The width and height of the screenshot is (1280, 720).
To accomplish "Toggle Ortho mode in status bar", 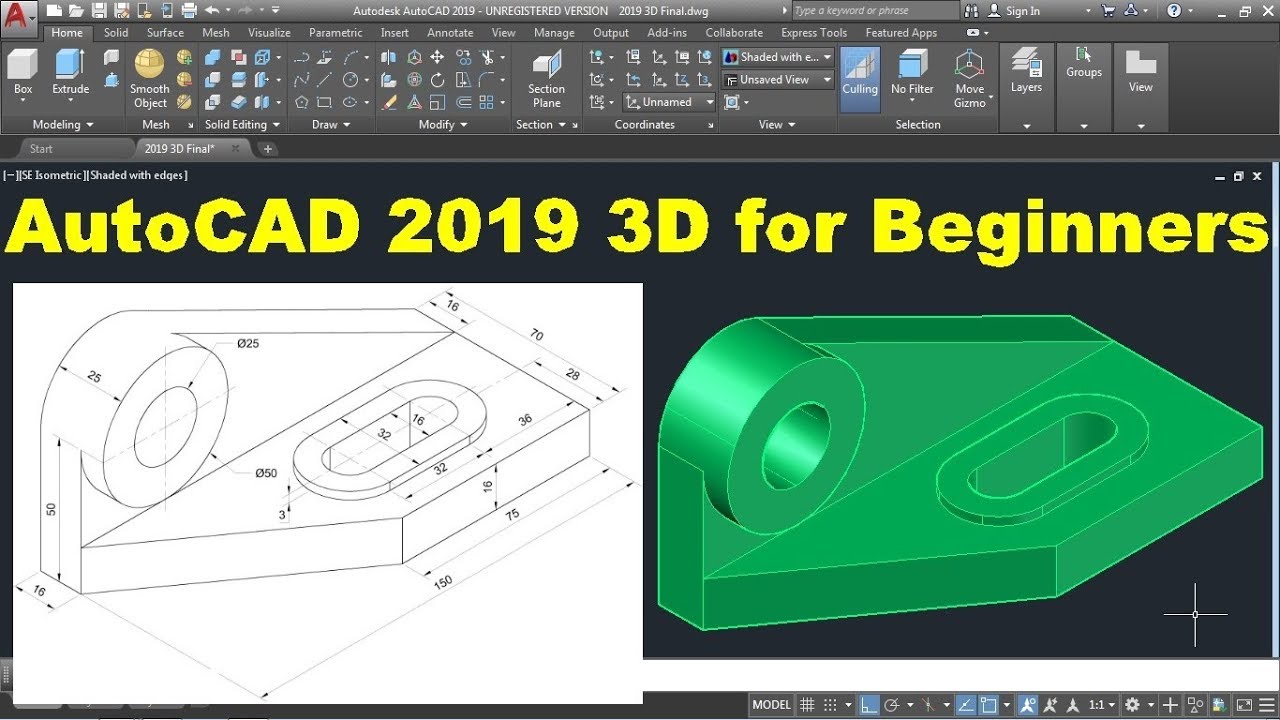I will [869, 705].
